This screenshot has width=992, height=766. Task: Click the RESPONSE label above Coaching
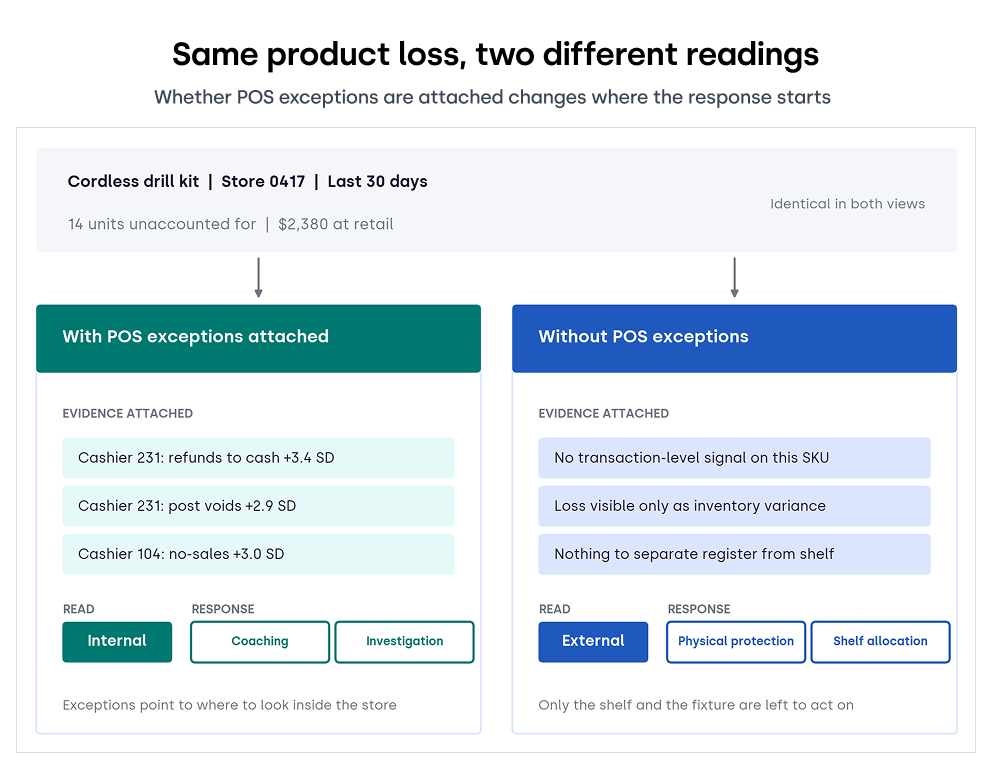(x=223, y=609)
